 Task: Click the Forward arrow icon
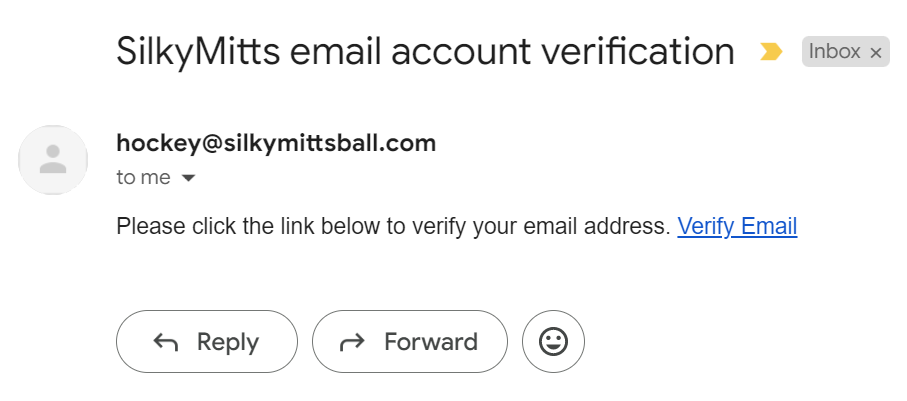352,342
